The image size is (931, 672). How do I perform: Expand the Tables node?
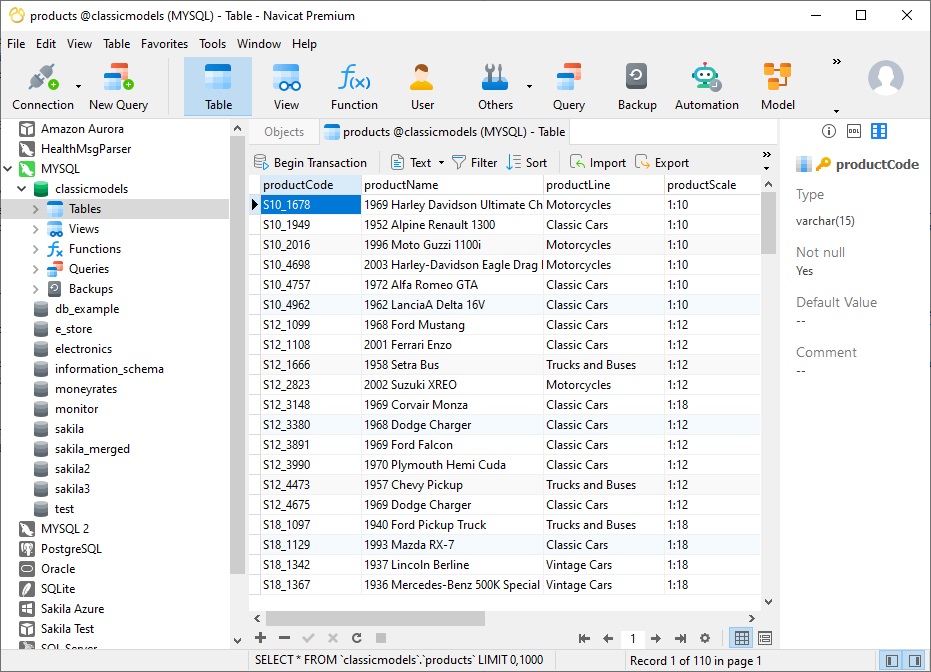pos(36,209)
